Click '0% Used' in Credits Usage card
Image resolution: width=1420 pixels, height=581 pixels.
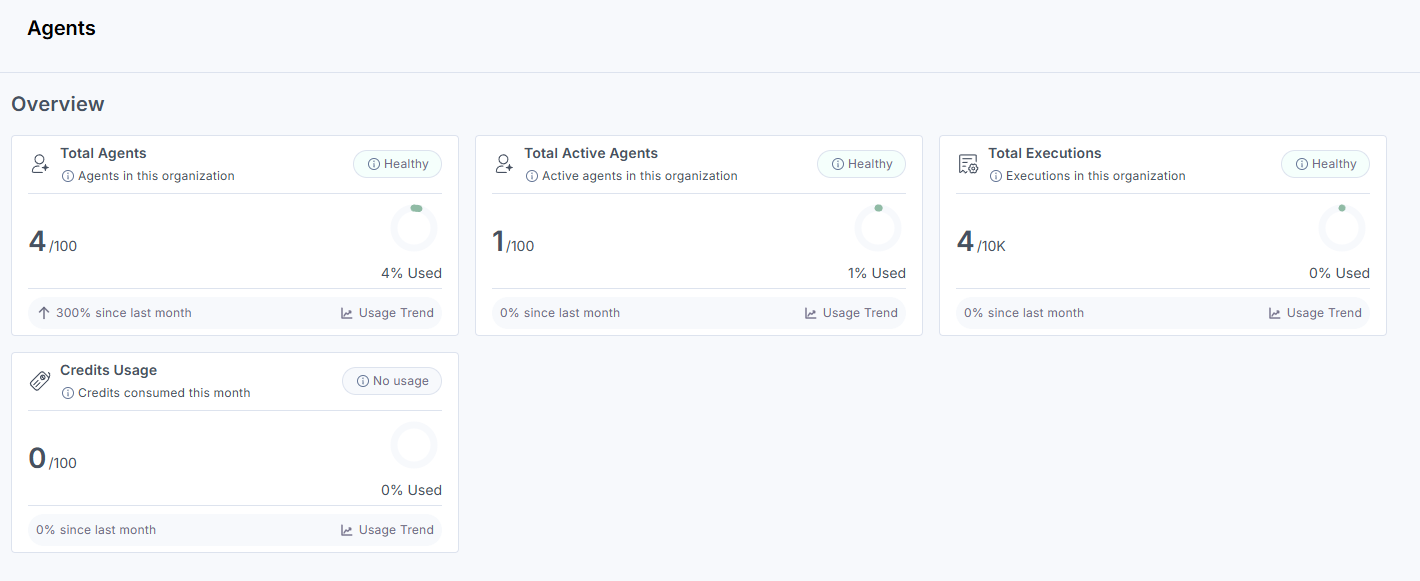pos(411,490)
